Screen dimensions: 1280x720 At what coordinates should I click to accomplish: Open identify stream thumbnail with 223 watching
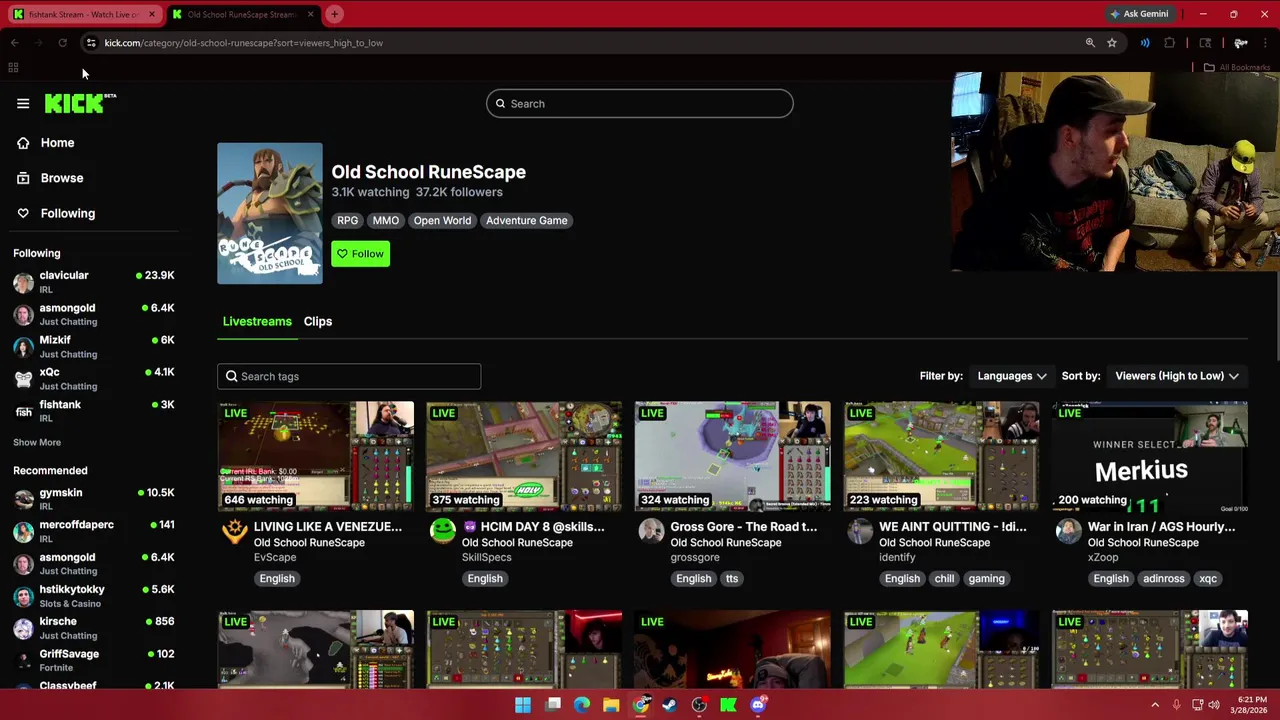[941, 456]
